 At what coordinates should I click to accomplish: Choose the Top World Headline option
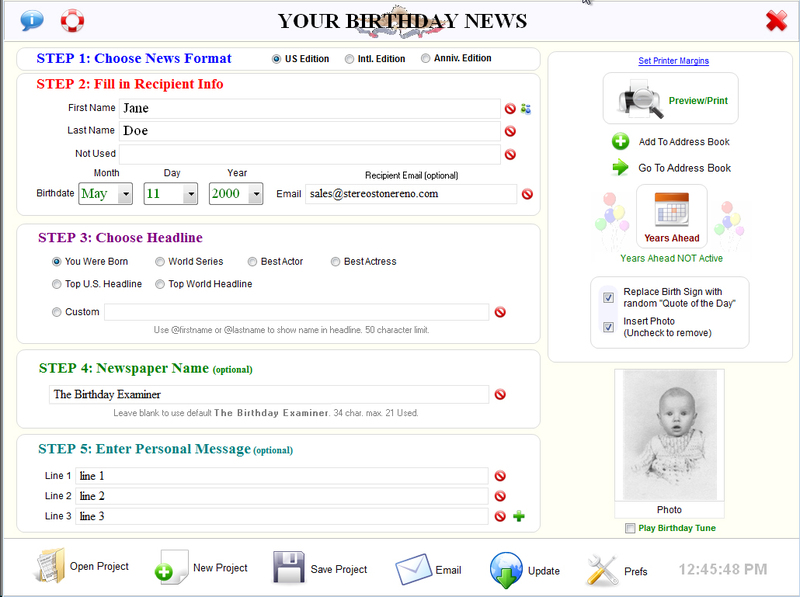click(x=160, y=284)
